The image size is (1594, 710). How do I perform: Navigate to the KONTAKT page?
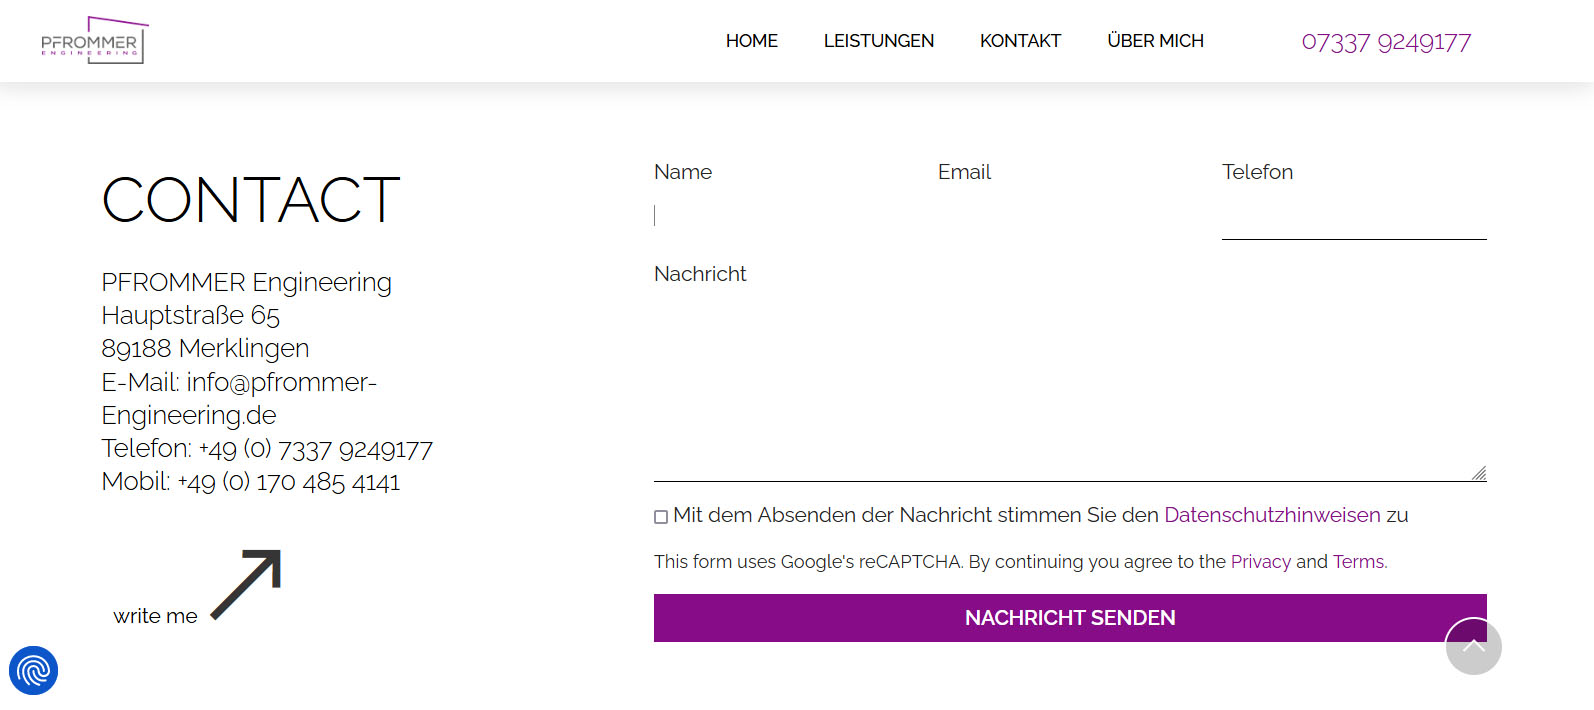tap(1020, 41)
